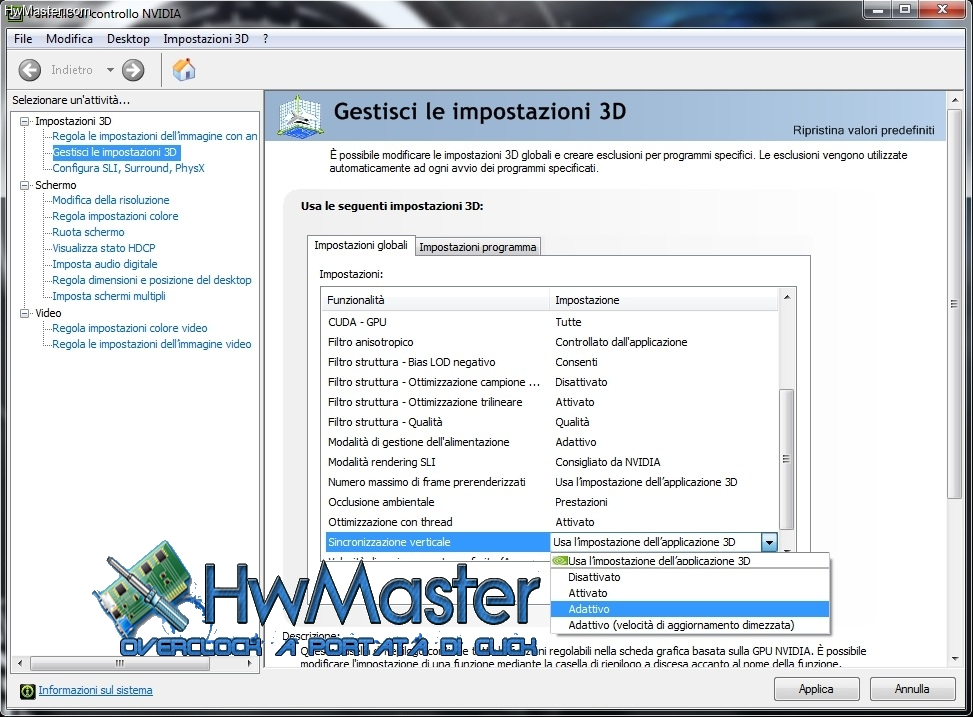The image size is (973, 717).
Task: Click the settings list scrollbar thumb
Action: [786, 459]
